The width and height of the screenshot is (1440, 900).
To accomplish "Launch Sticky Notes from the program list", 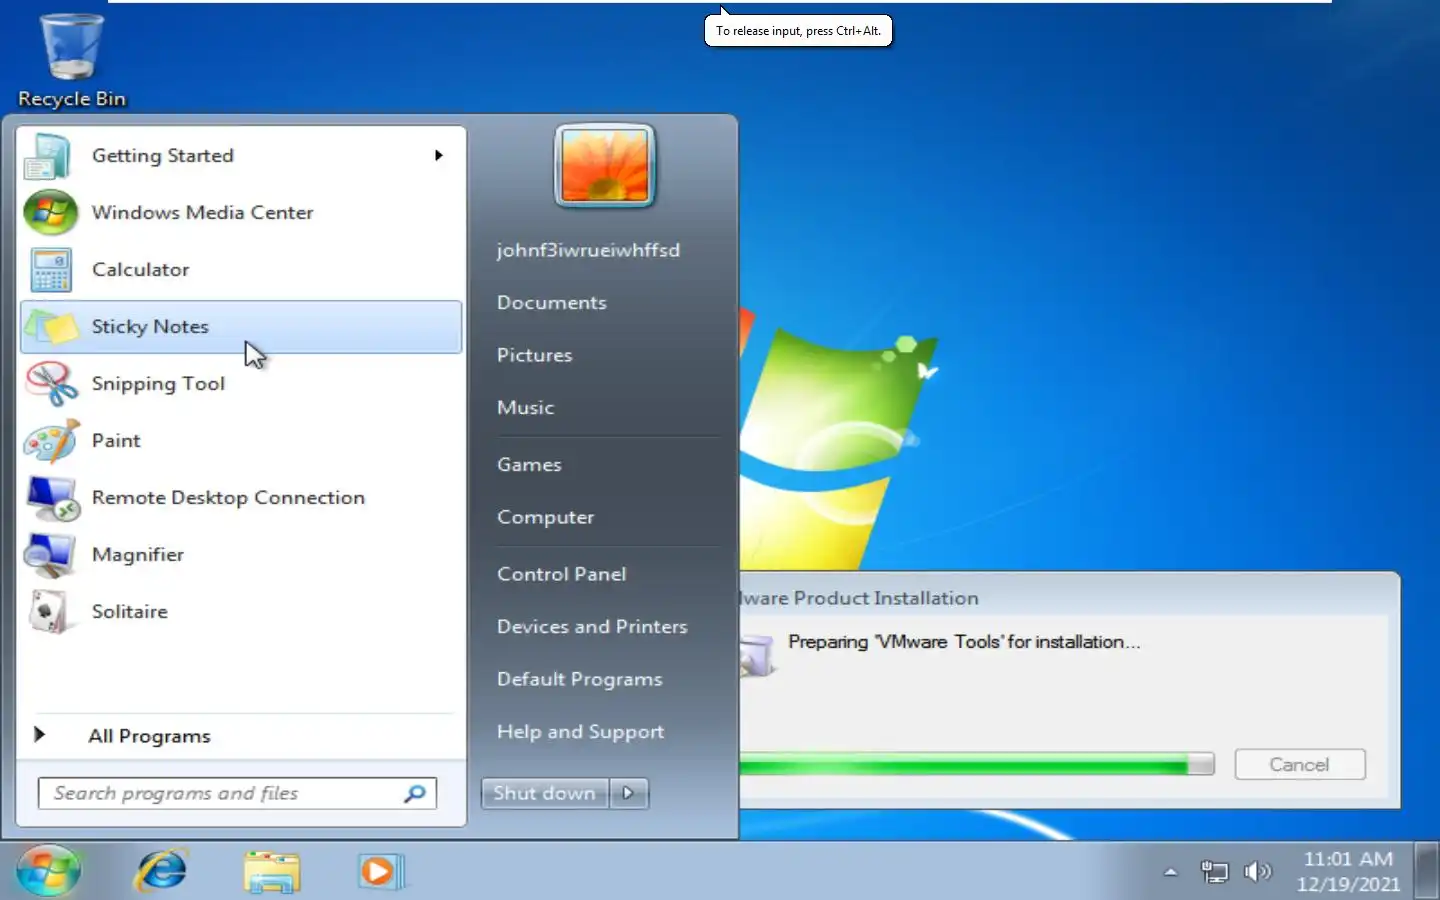I will [x=241, y=327].
